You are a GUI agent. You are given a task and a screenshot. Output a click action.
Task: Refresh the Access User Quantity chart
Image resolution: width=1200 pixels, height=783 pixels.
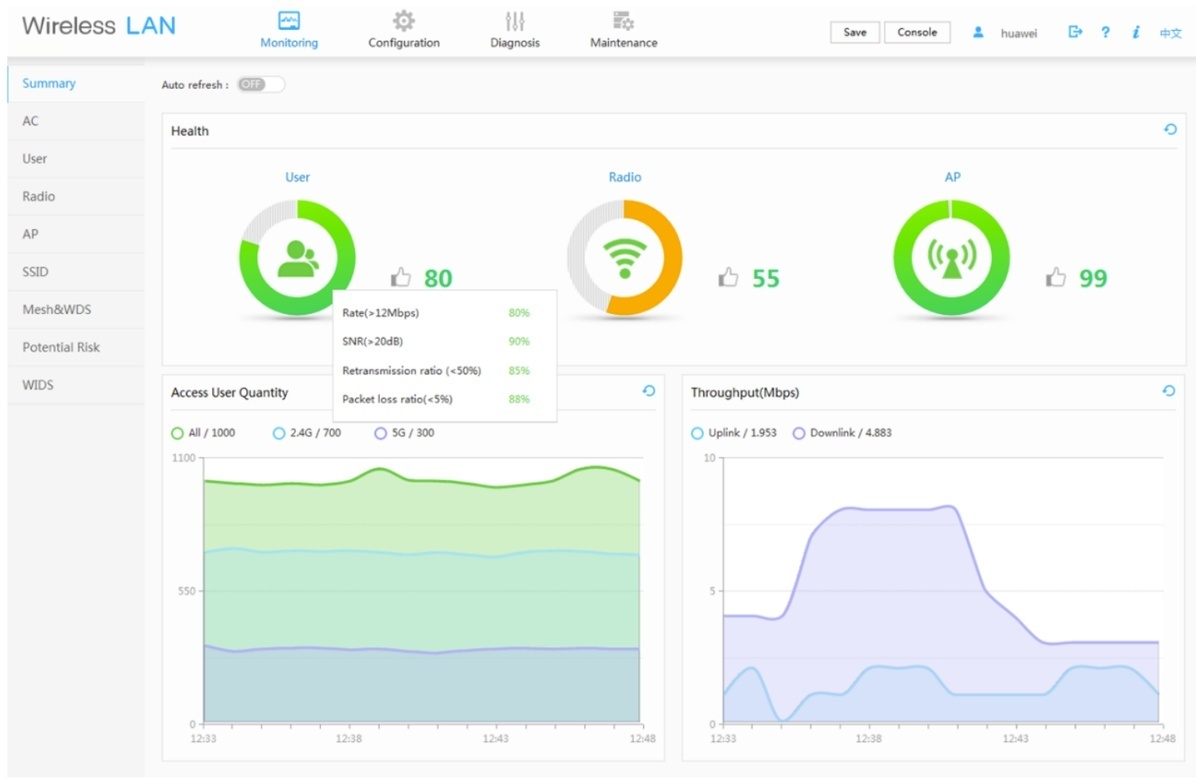coord(648,391)
